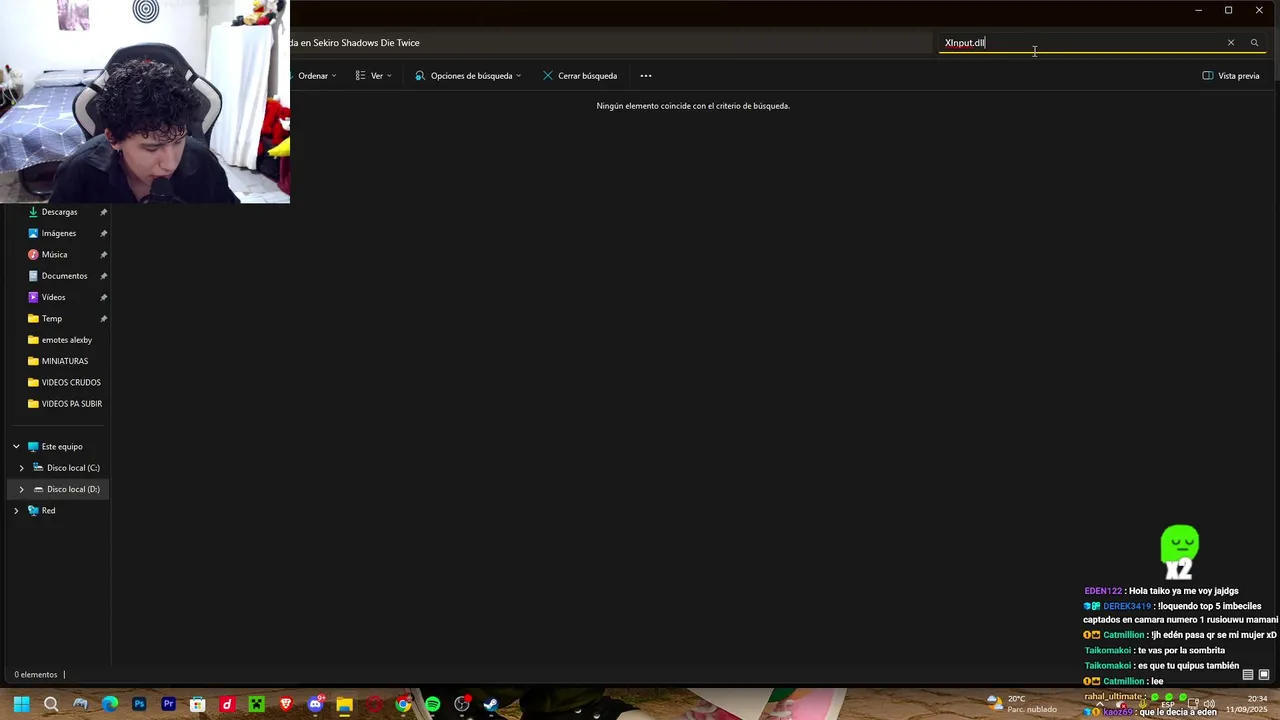Launch Photoshop from the taskbar

139,704
